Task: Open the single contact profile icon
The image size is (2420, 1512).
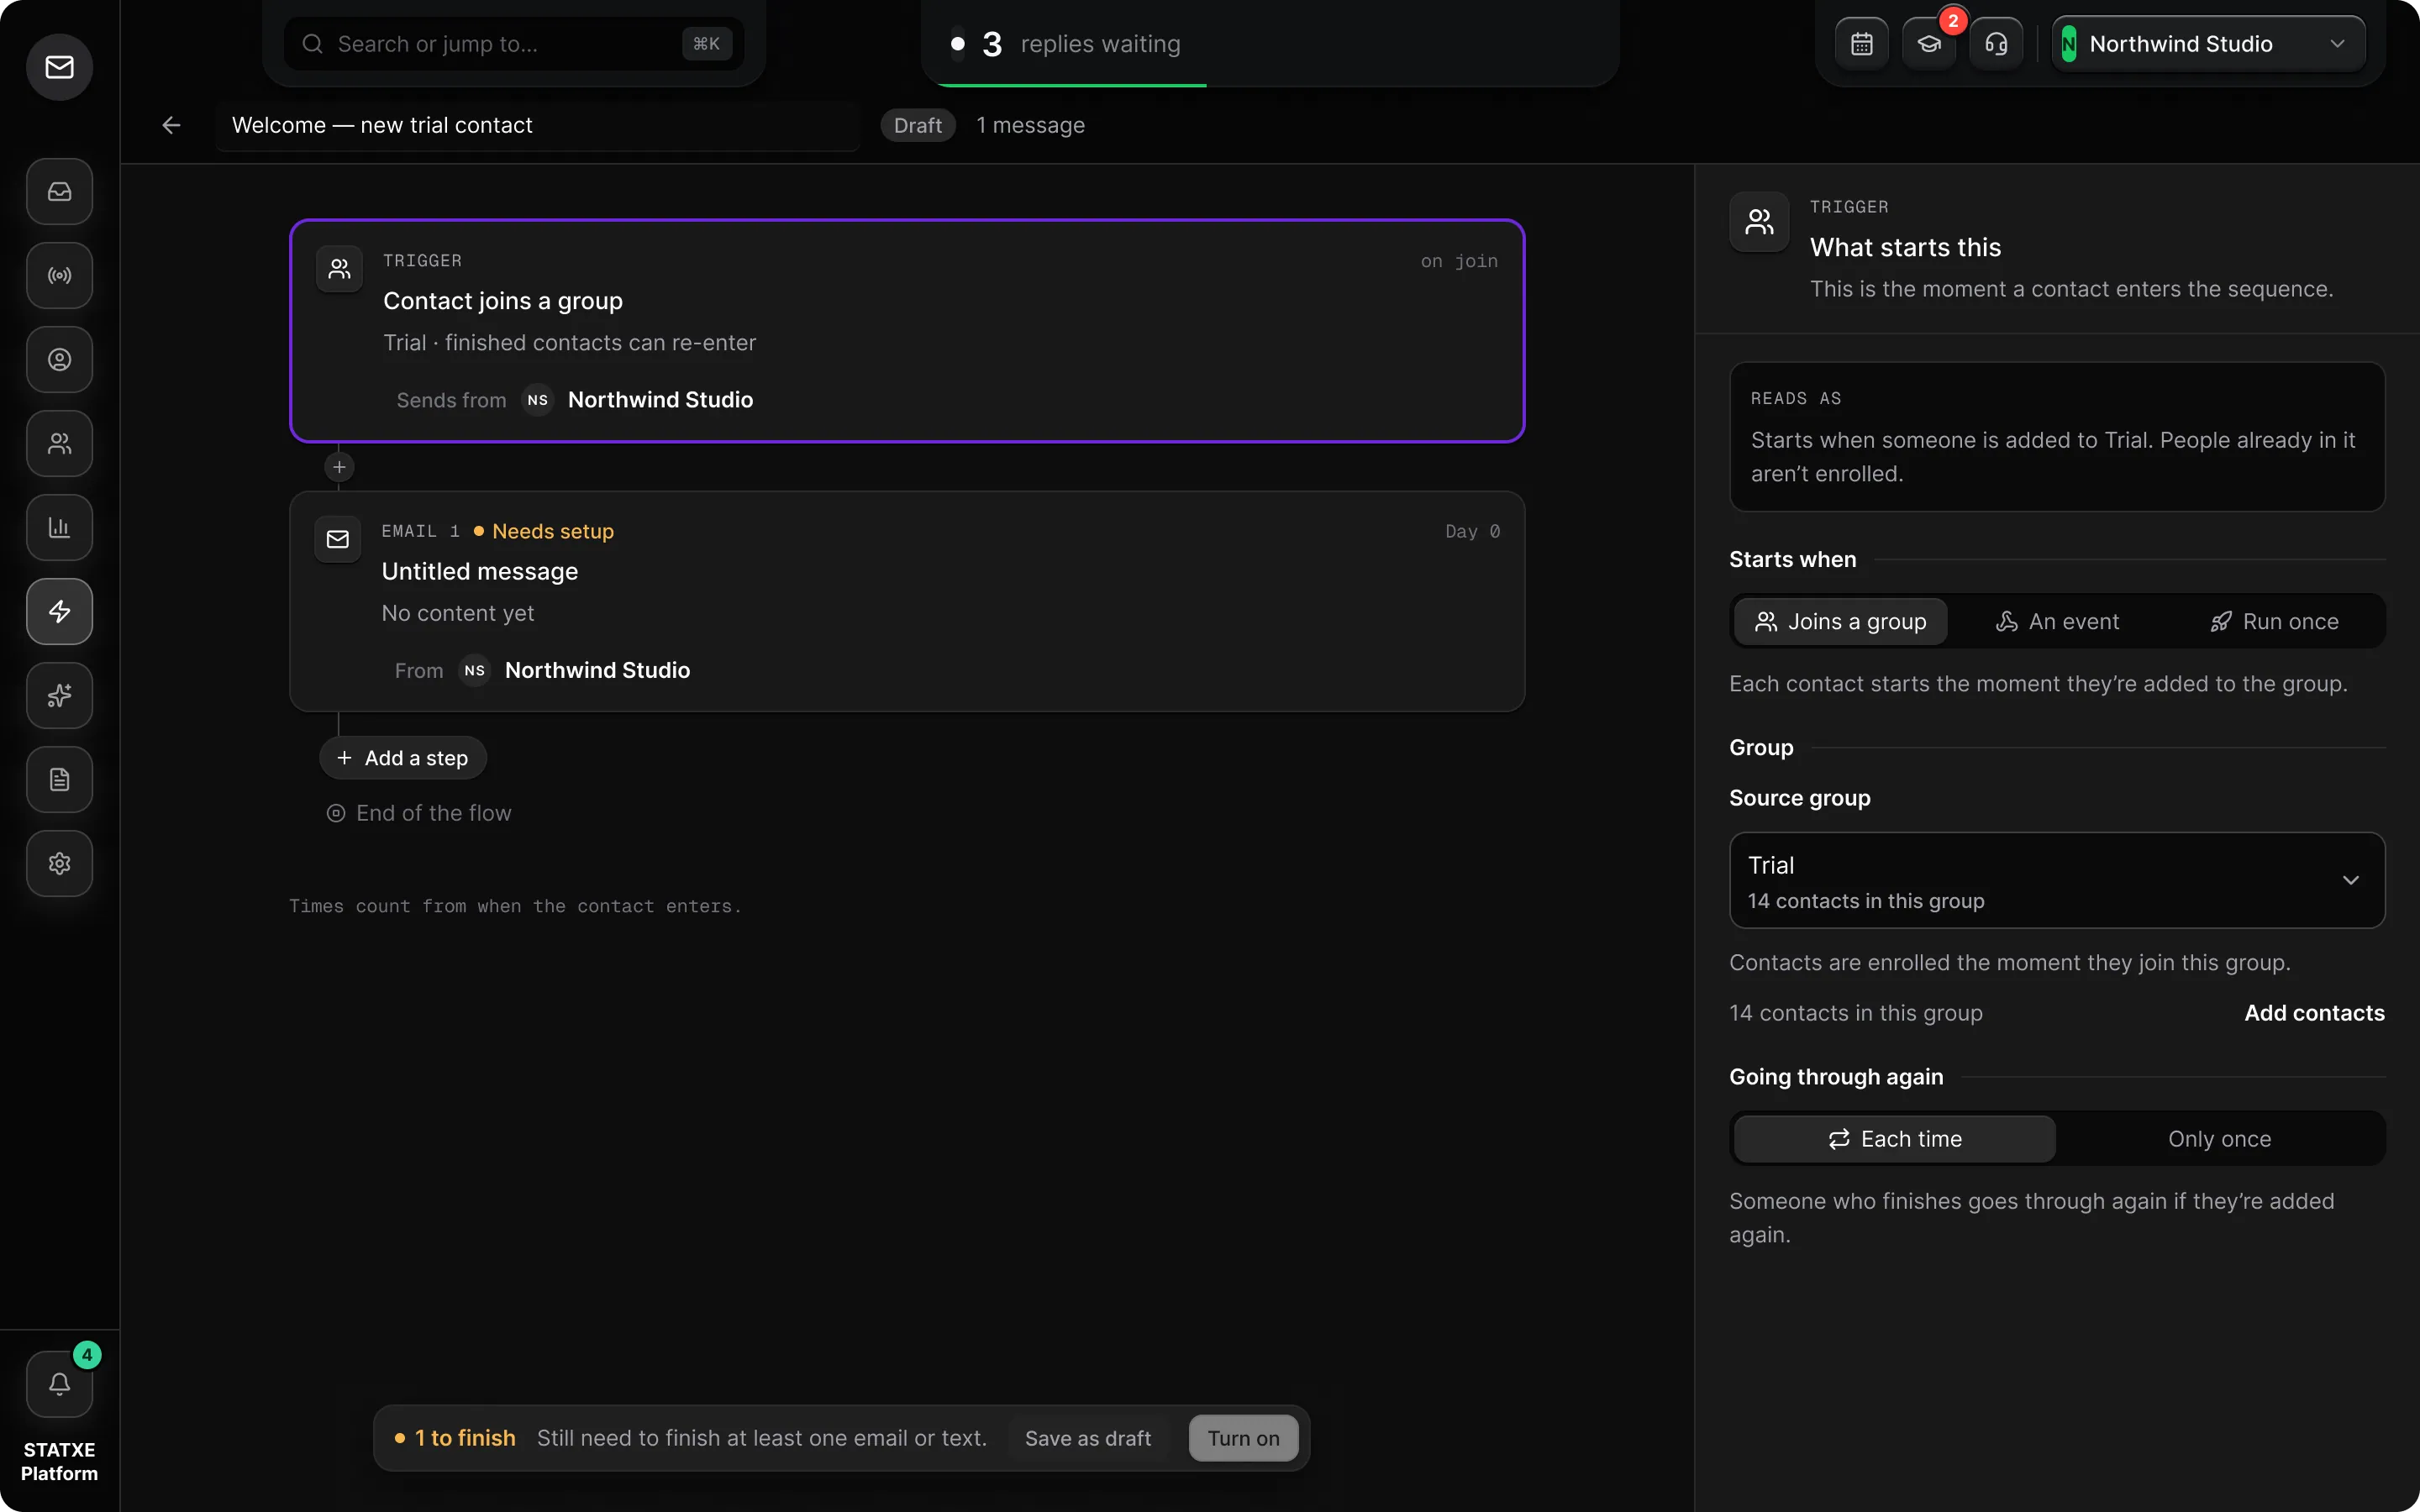Action: 59,359
